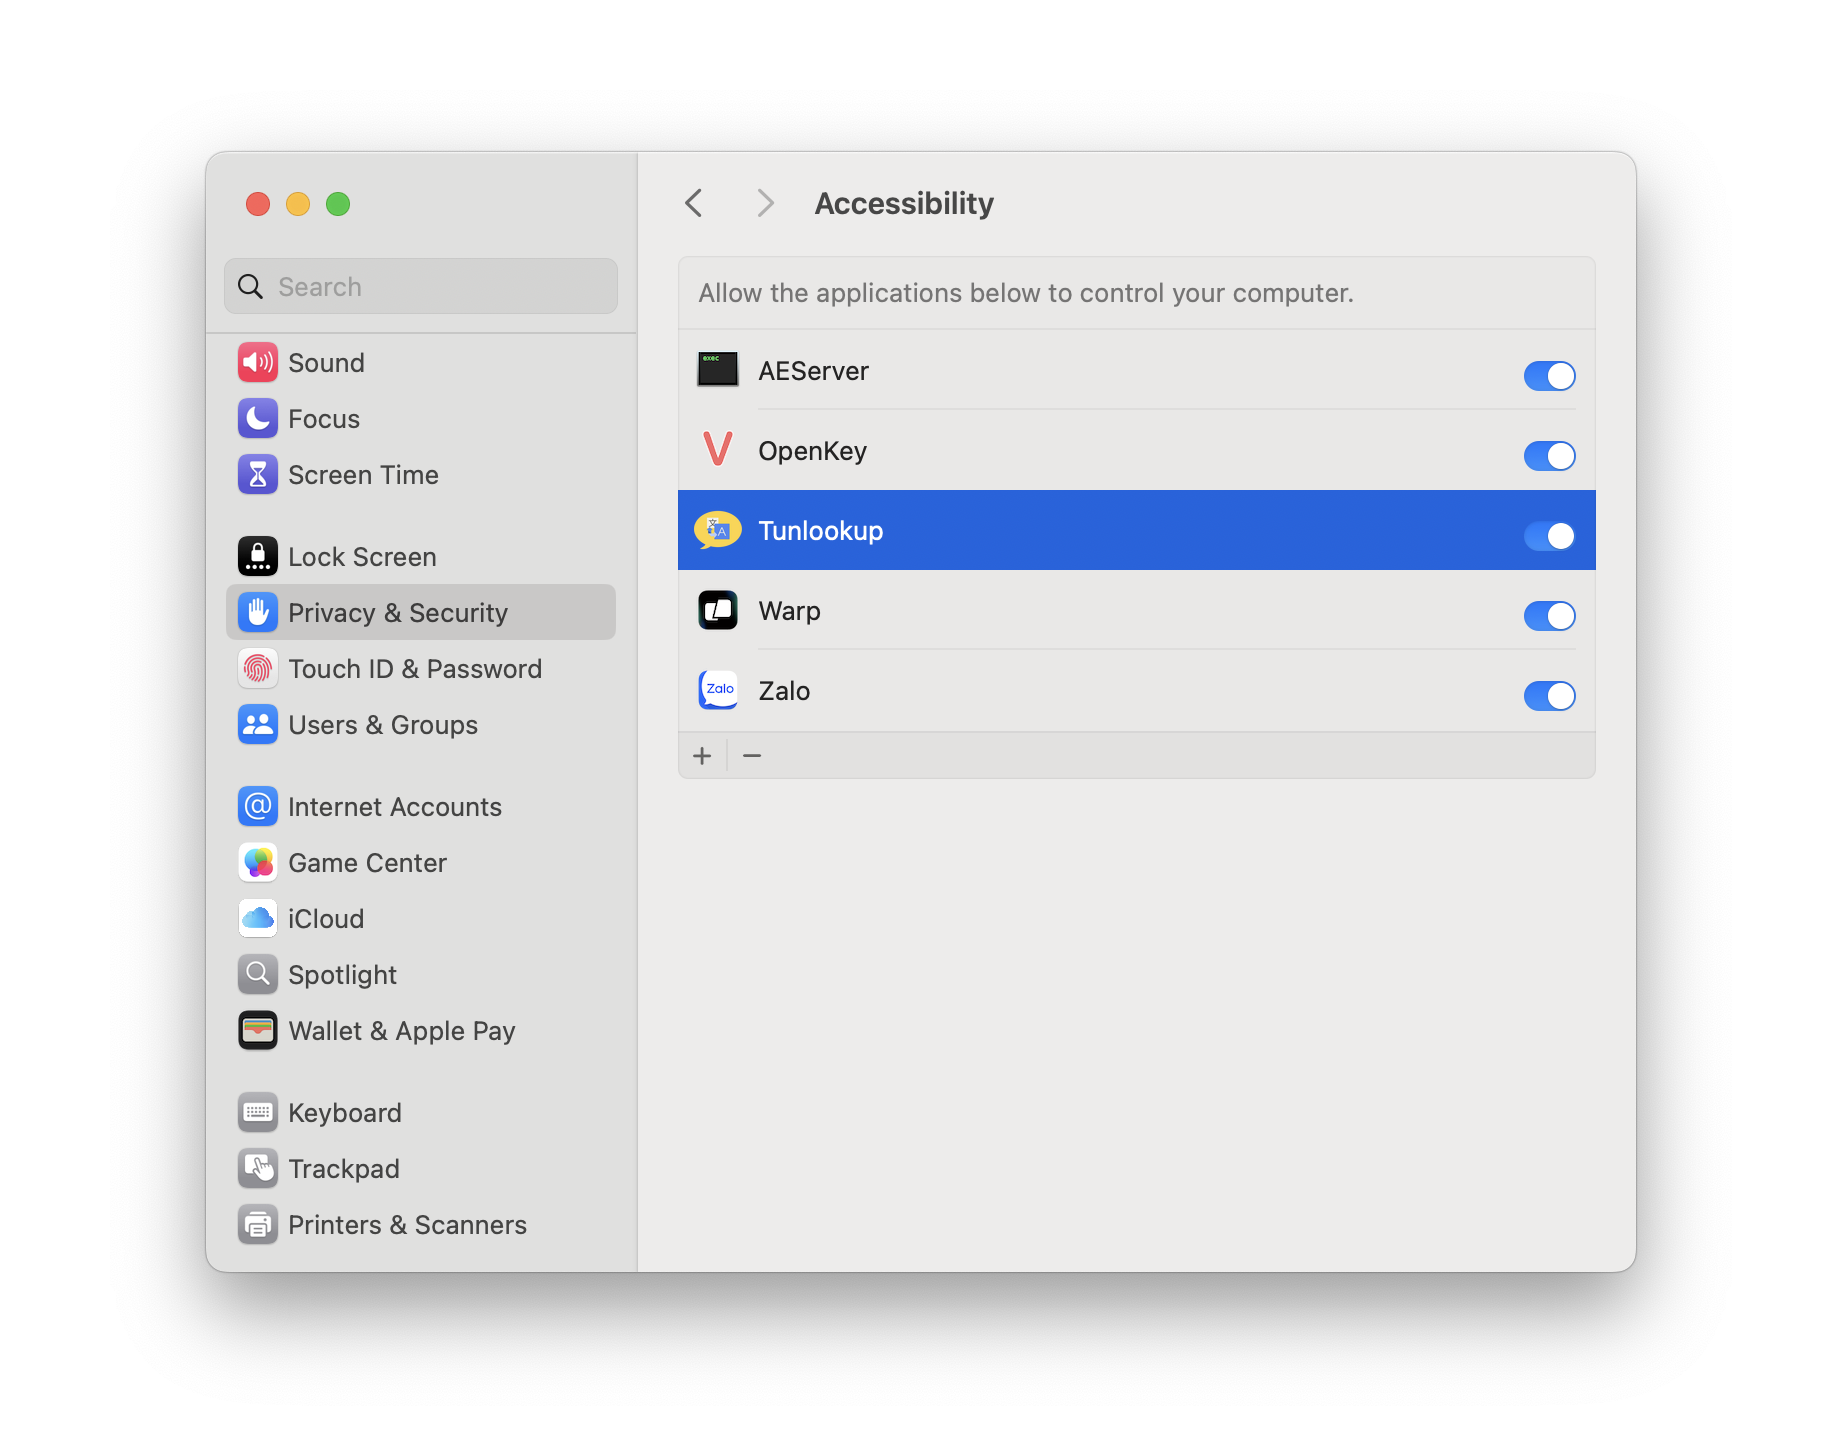1830x1436 pixels.
Task: Click the Spotlight magnifier icon in sidebar
Action: 258,974
